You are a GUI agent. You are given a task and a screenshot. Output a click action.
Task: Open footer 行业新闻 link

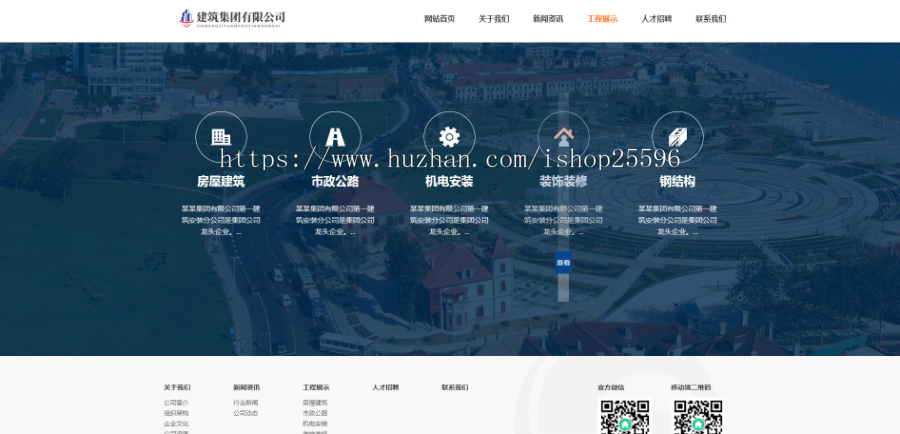(x=246, y=403)
